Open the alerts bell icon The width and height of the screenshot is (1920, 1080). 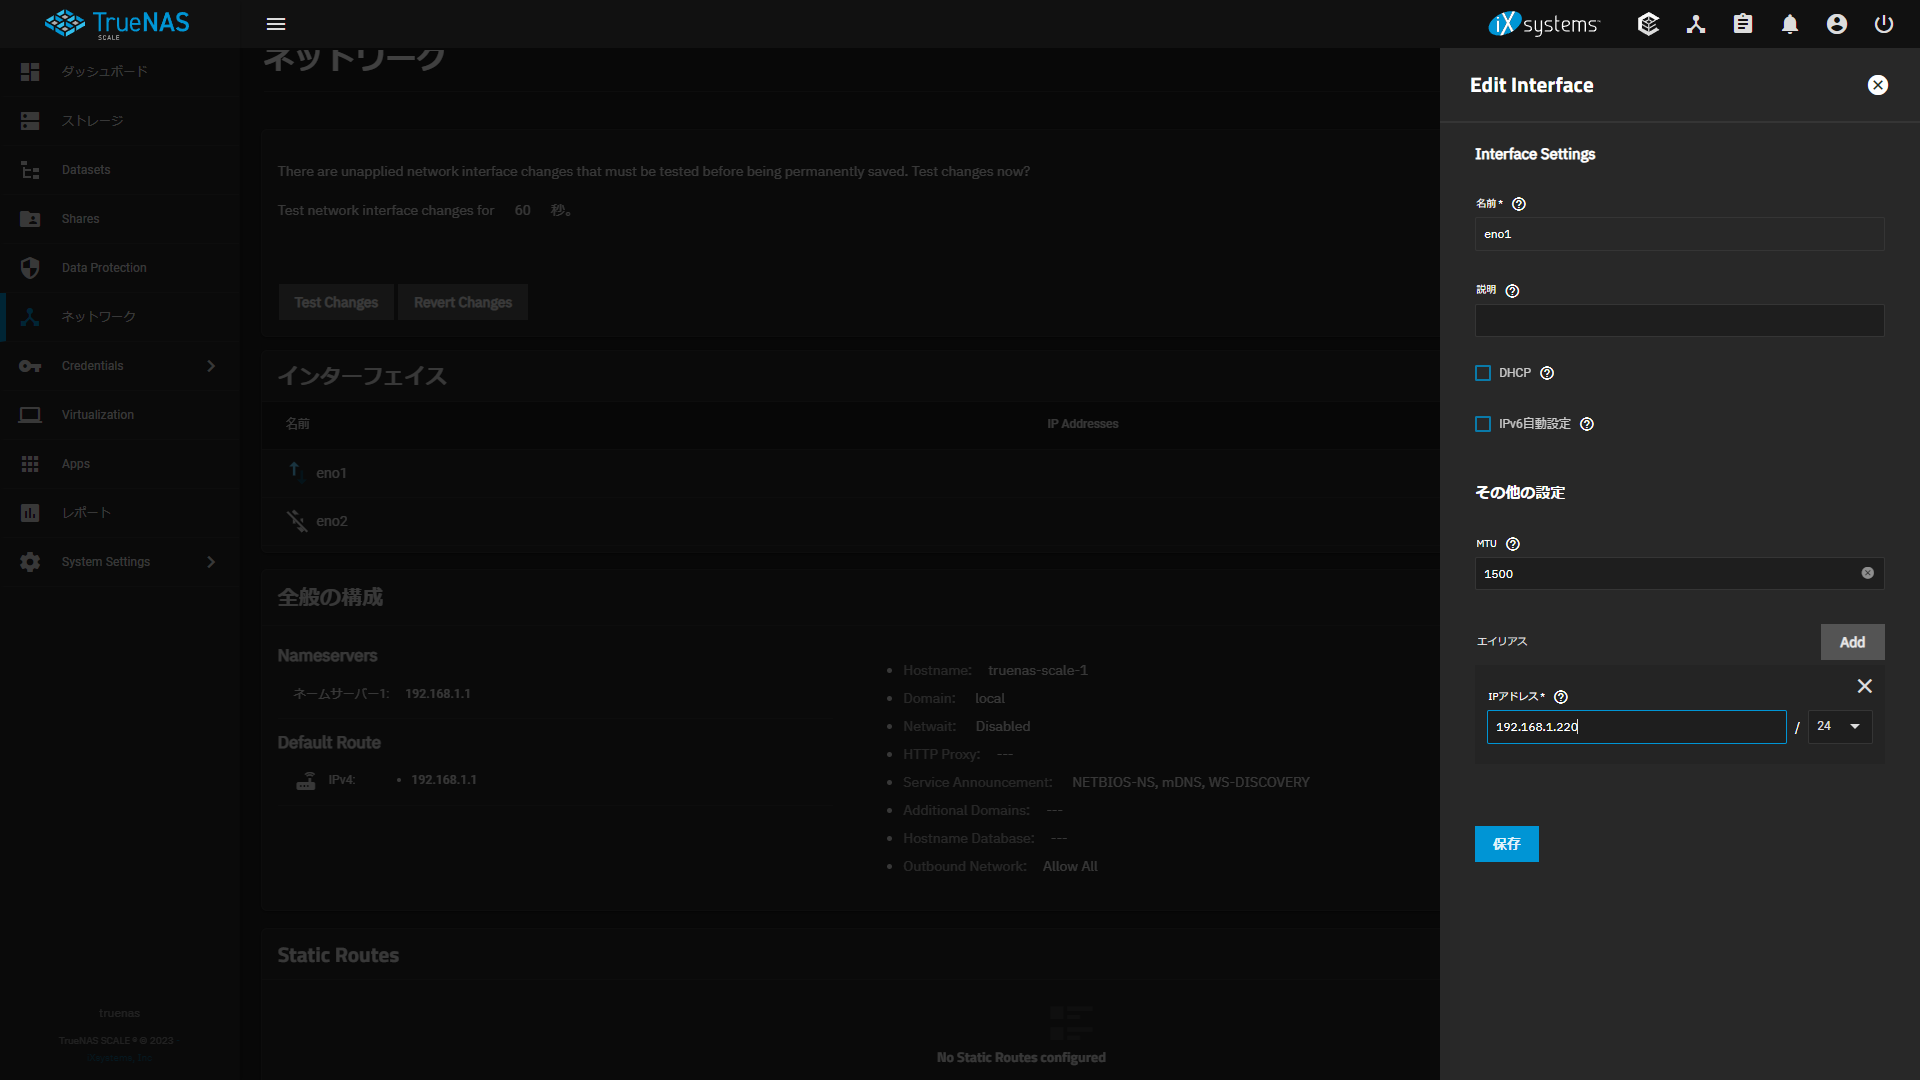tap(1790, 24)
